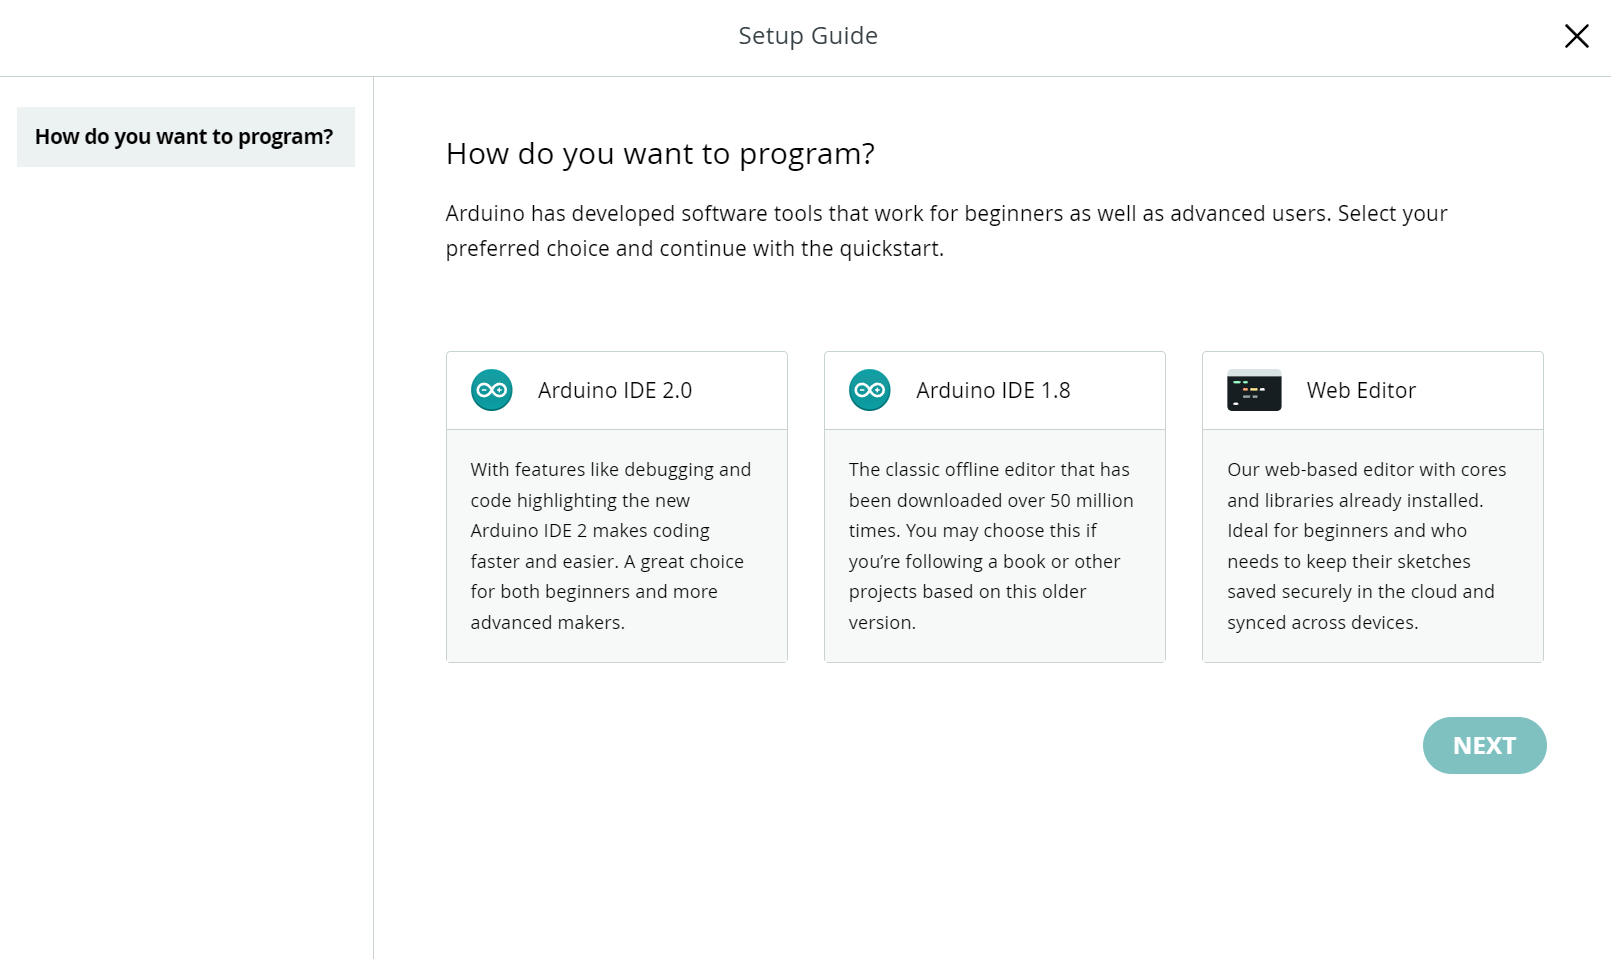This screenshot has width=1611, height=959.
Task: Choose the Web Editor card title
Action: coord(1361,390)
